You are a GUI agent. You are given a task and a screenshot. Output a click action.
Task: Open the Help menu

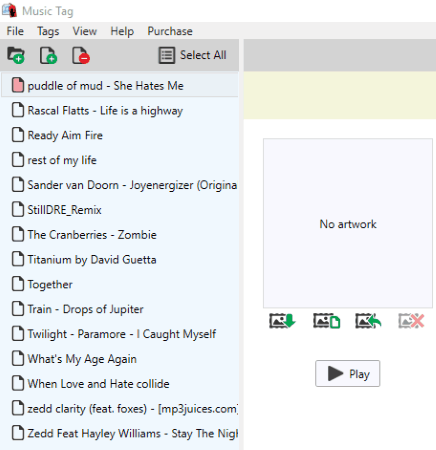pyautogui.click(x=122, y=31)
